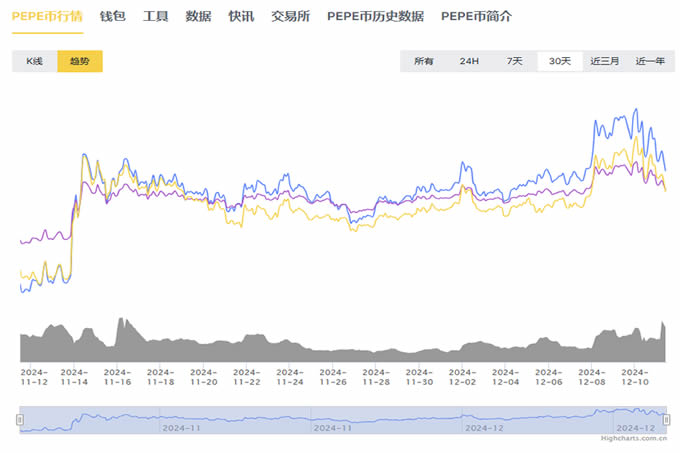
Task: Open the 快讯 tab
Action: [x=242, y=16]
